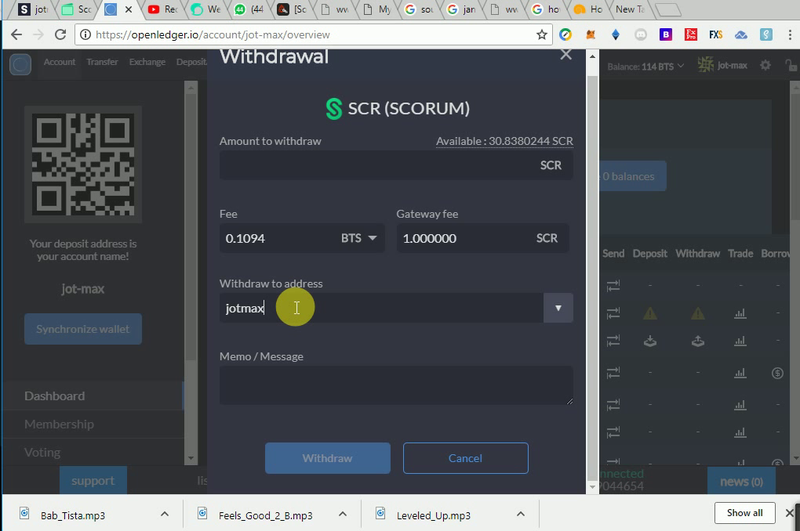This screenshot has width=800, height=531.
Task: Open the Exchange menu item
Action: pyautogui.click(x=147, y=62)
